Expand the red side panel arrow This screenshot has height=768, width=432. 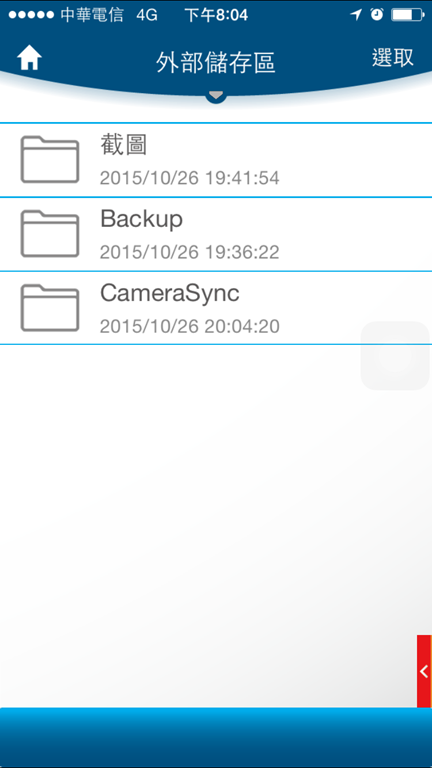point(424,671)
